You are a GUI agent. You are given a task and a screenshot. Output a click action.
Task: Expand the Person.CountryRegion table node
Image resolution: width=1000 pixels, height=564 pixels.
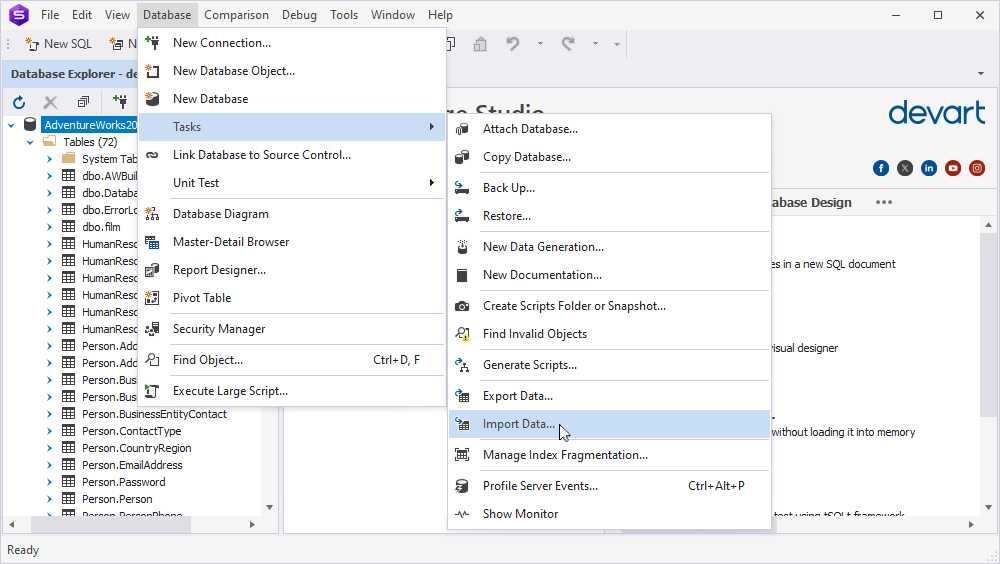[49, 449]
